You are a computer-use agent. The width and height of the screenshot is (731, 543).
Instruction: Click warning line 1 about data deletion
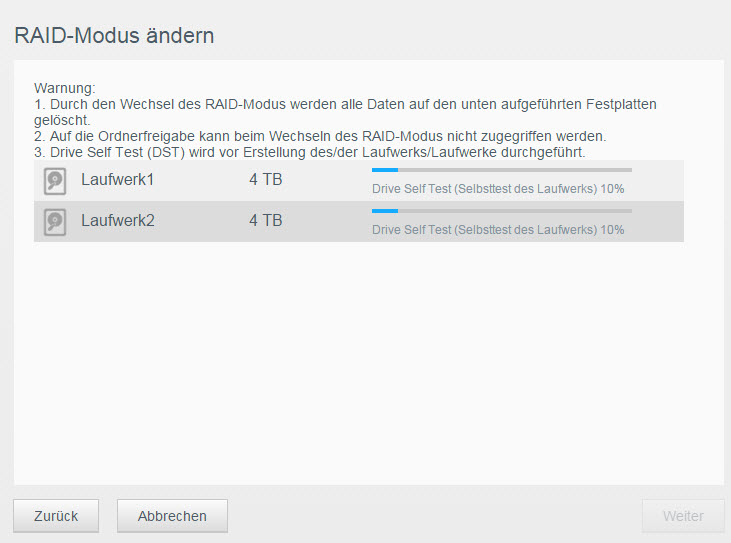pyautogui.click(x=345, y=112)
